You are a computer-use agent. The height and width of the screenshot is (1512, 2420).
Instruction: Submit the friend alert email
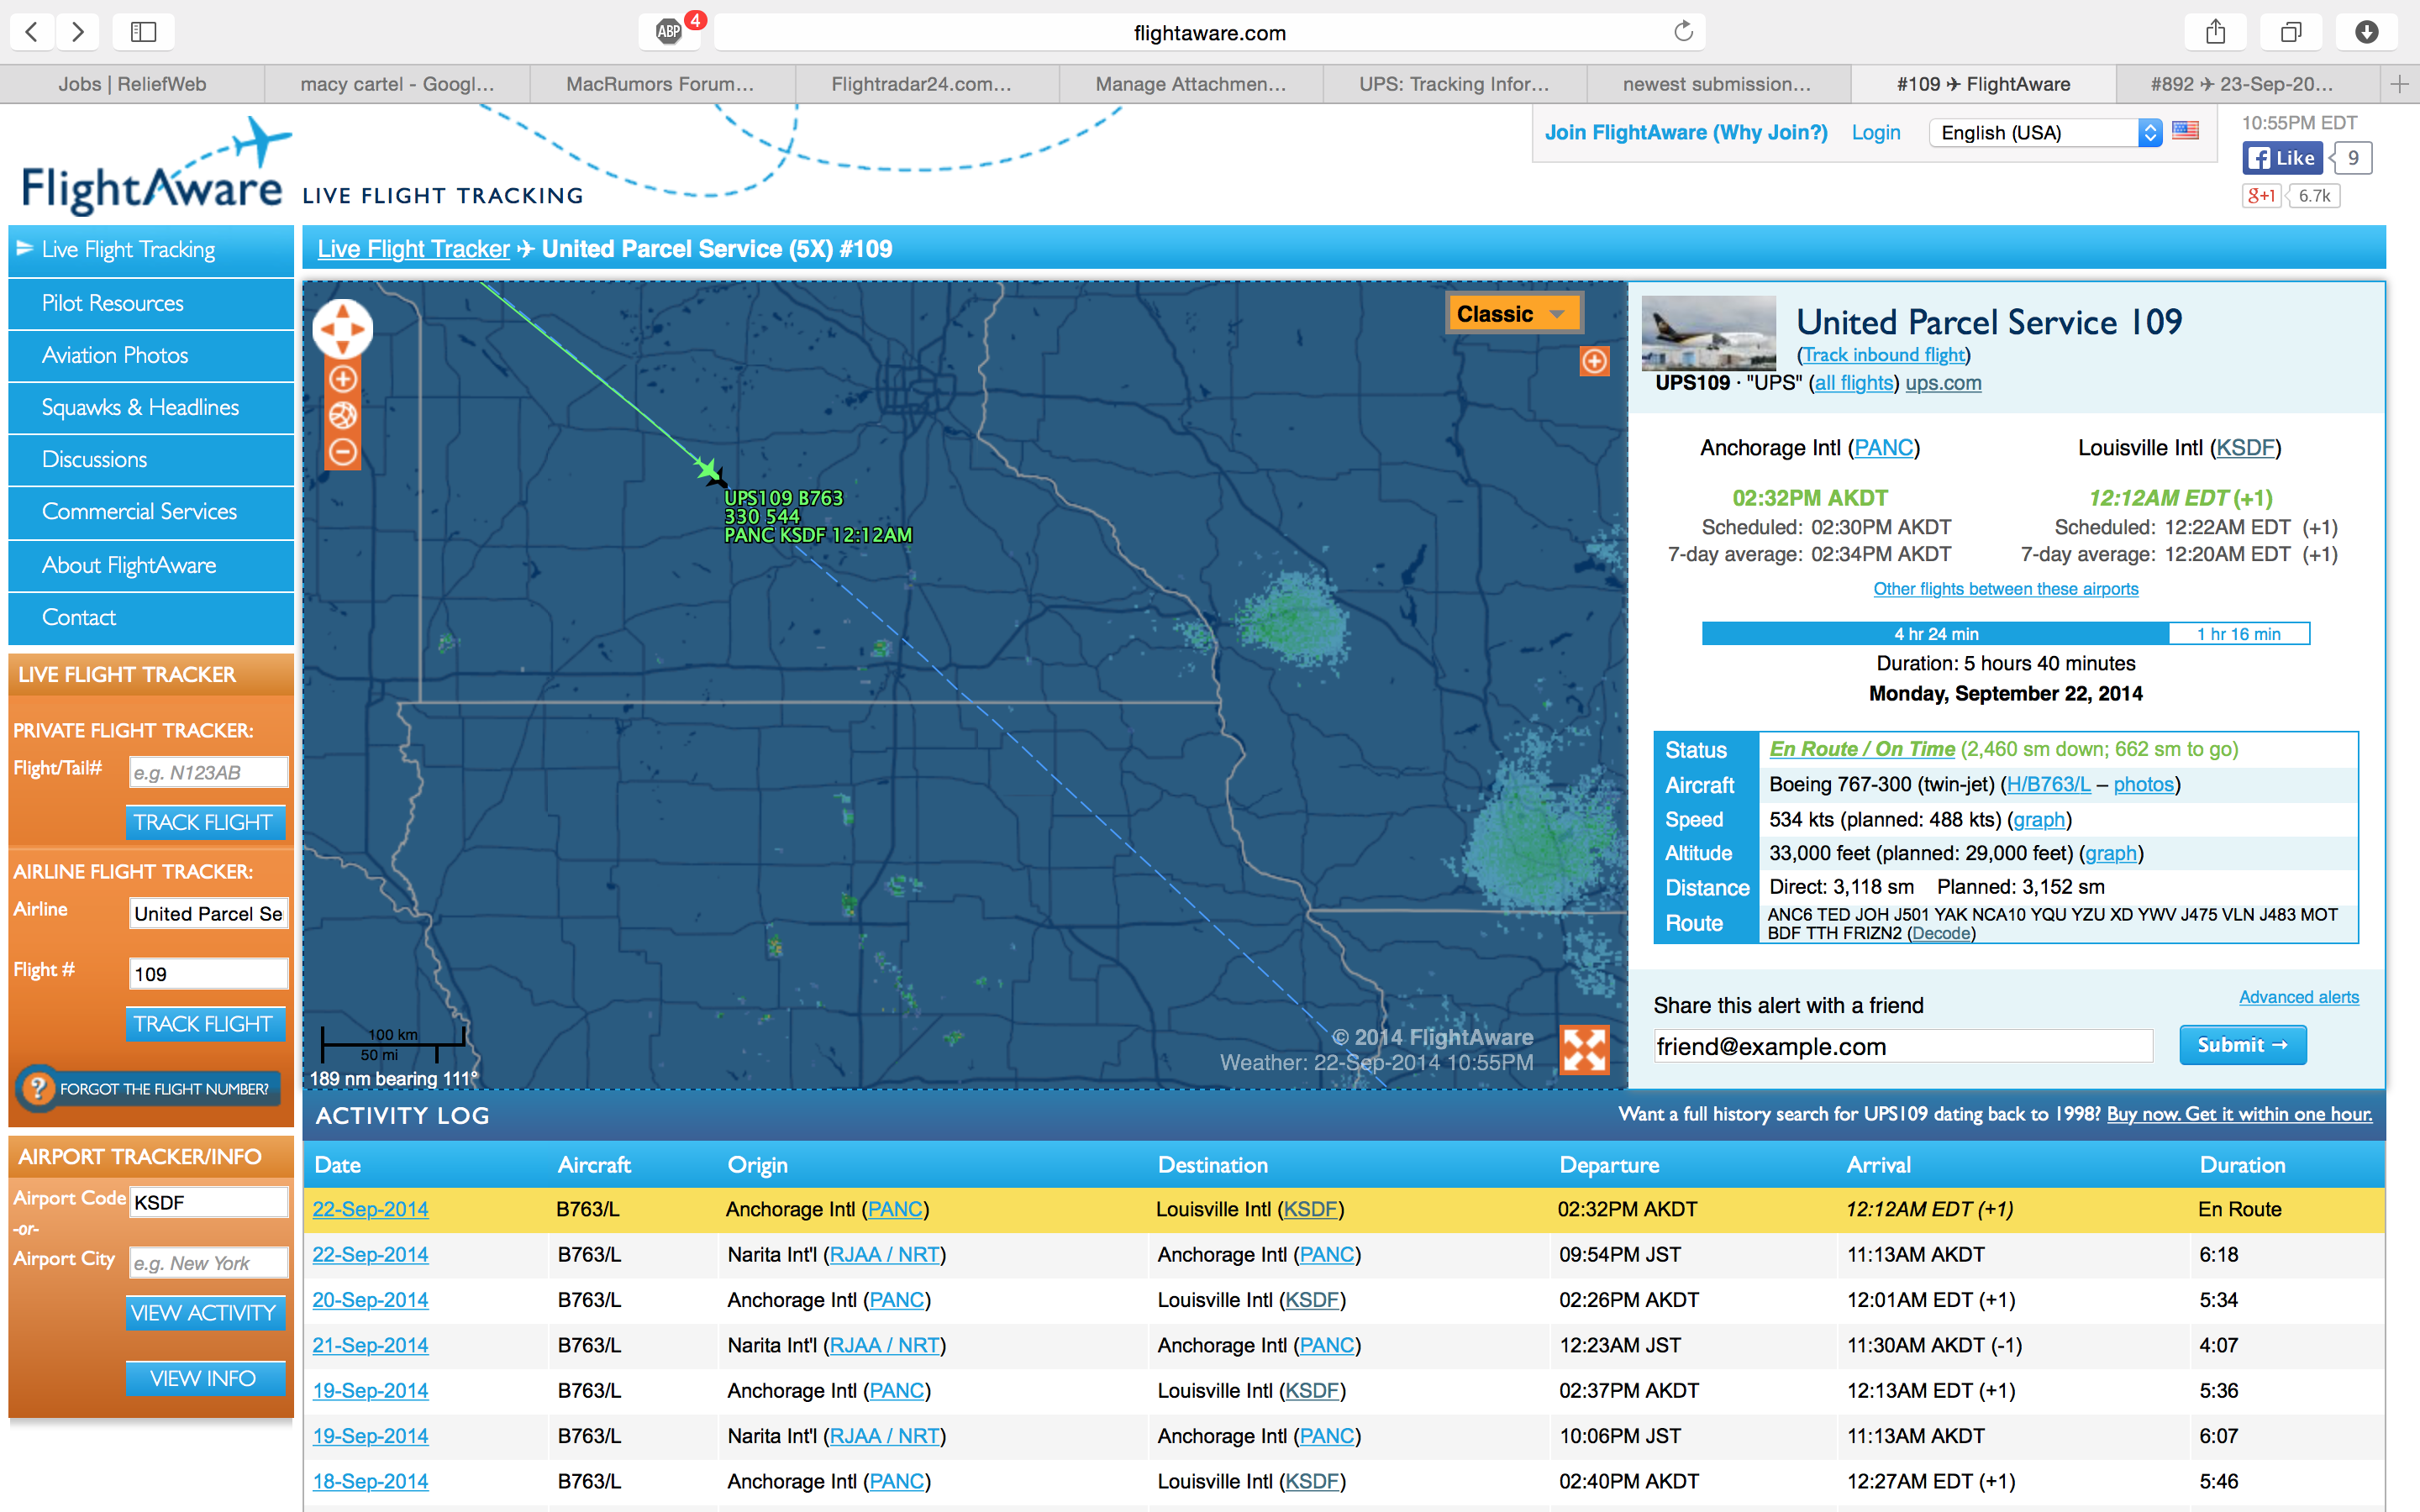point(2242,1045)
